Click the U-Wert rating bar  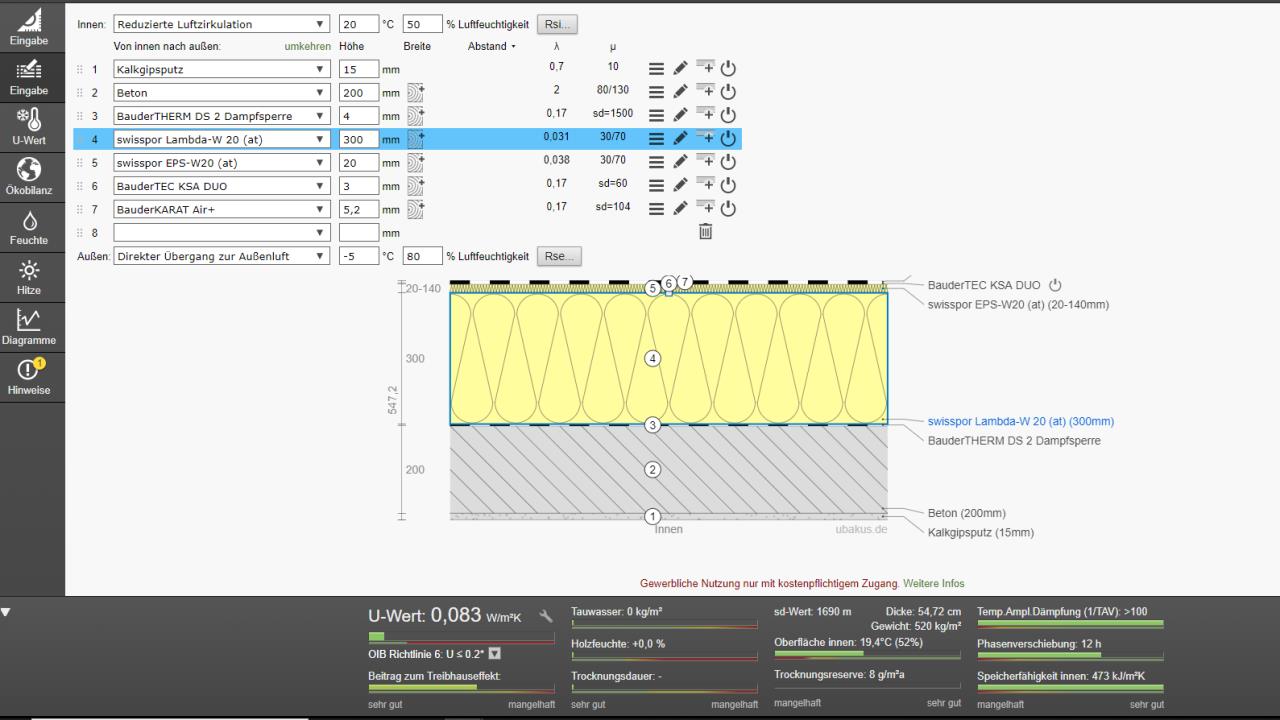pyautogui.click(x=461, y=637)
